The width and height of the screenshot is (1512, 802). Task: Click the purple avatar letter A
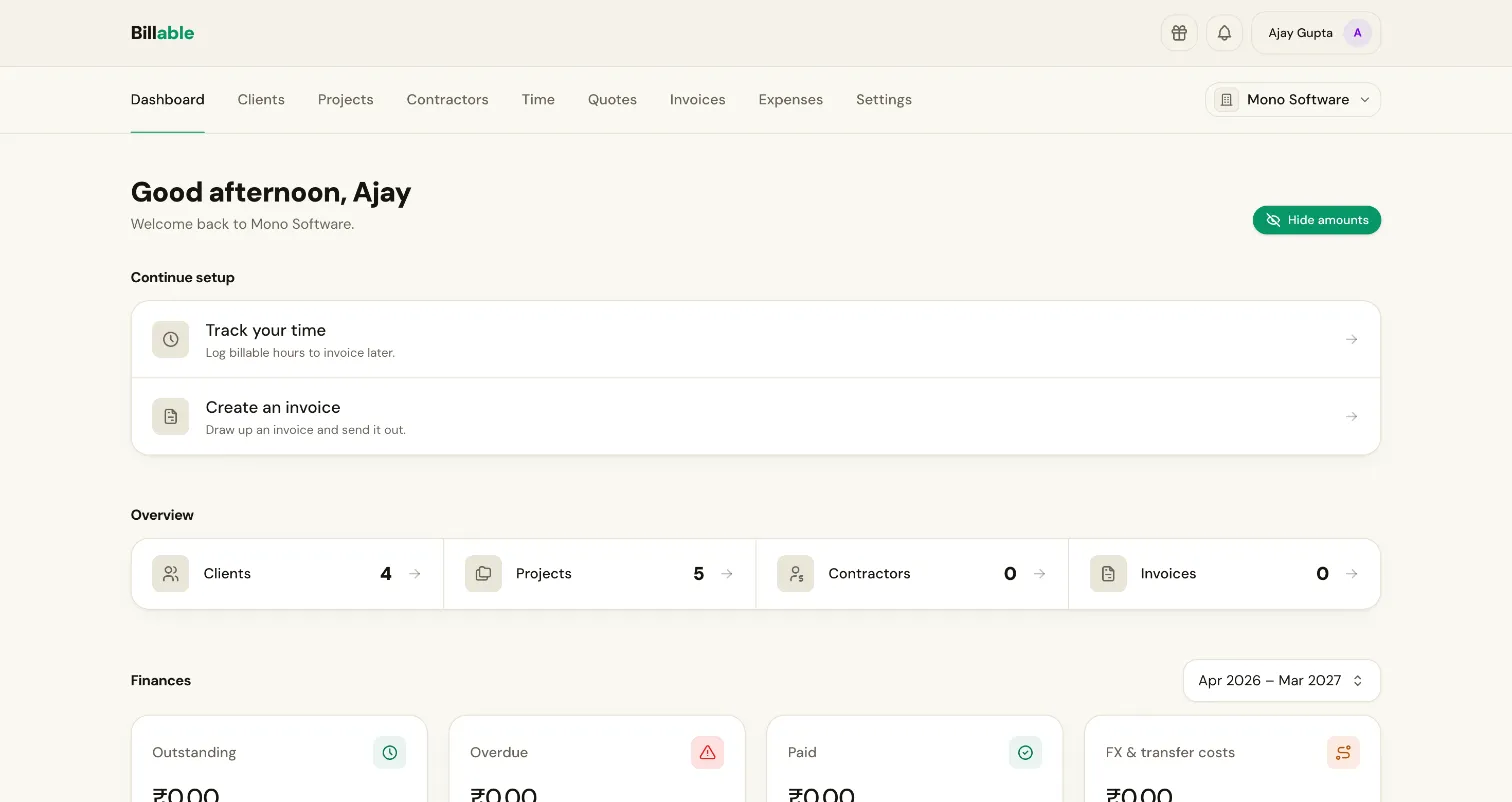1357,33
